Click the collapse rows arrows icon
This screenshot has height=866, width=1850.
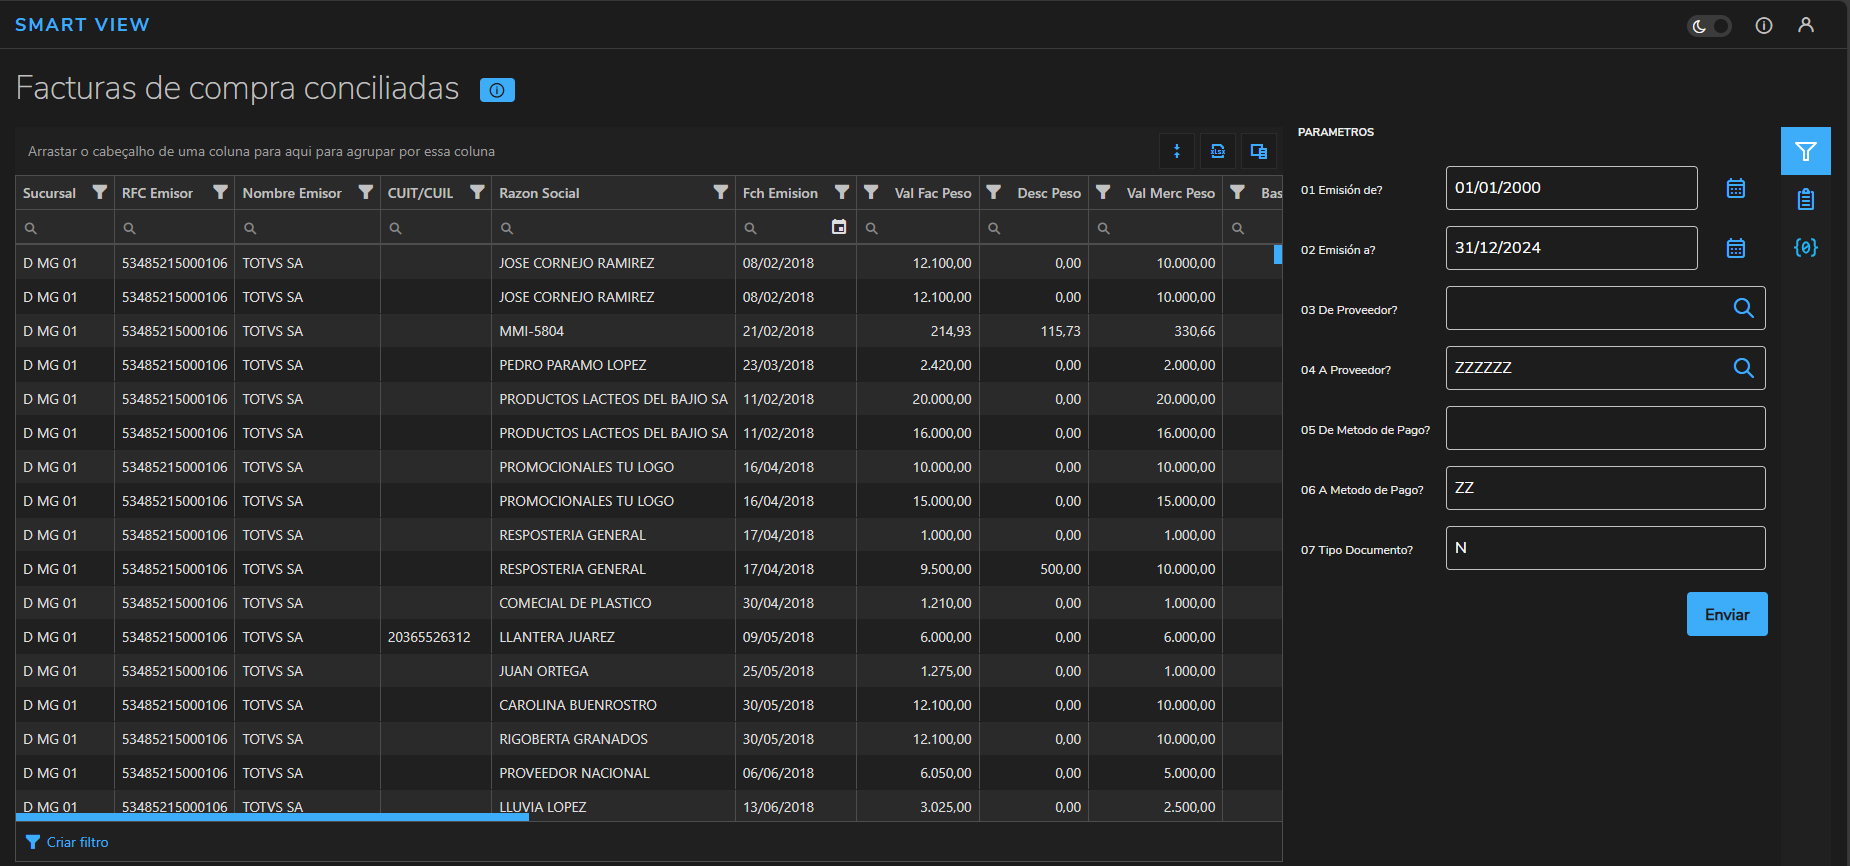click(1176, 151)
